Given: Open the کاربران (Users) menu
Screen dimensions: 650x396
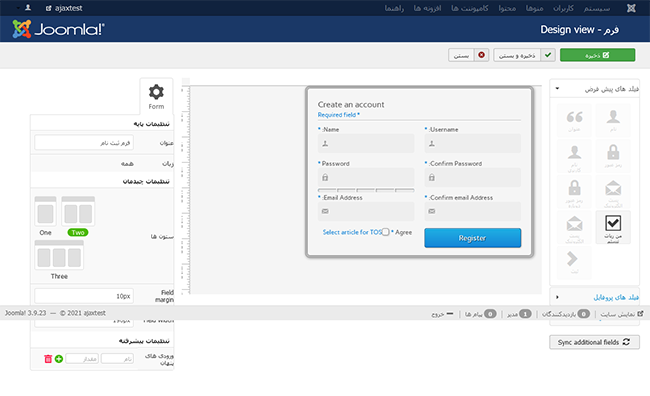Looking at the screenshot, I should 563,8.
